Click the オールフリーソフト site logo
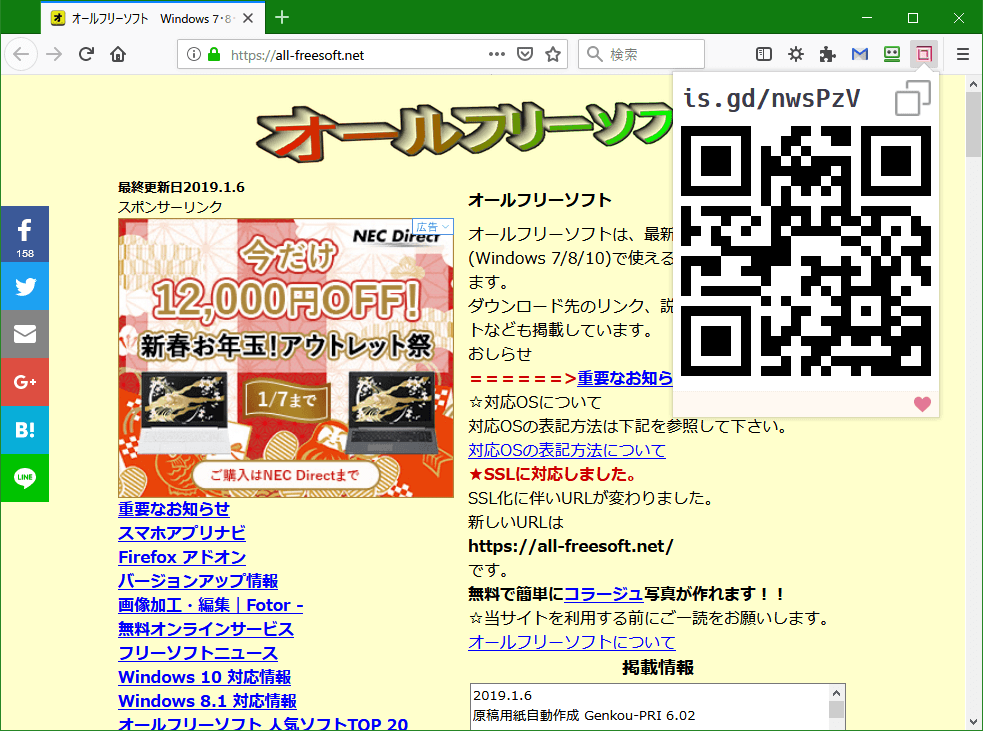This screenshot has height=731, width=983. point(464,130)
